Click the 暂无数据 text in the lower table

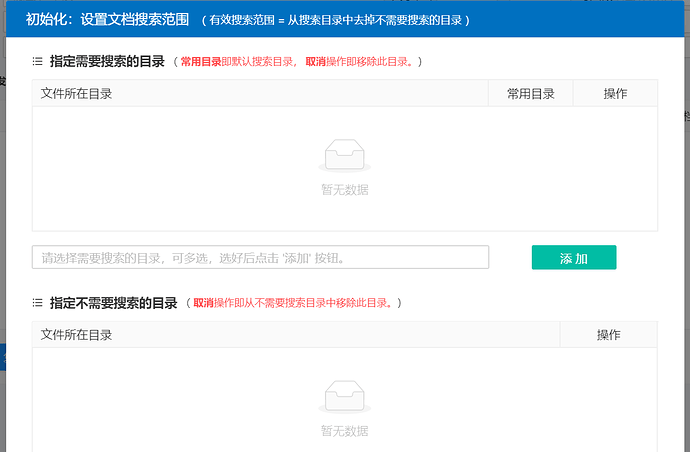[x=344, y=431]
